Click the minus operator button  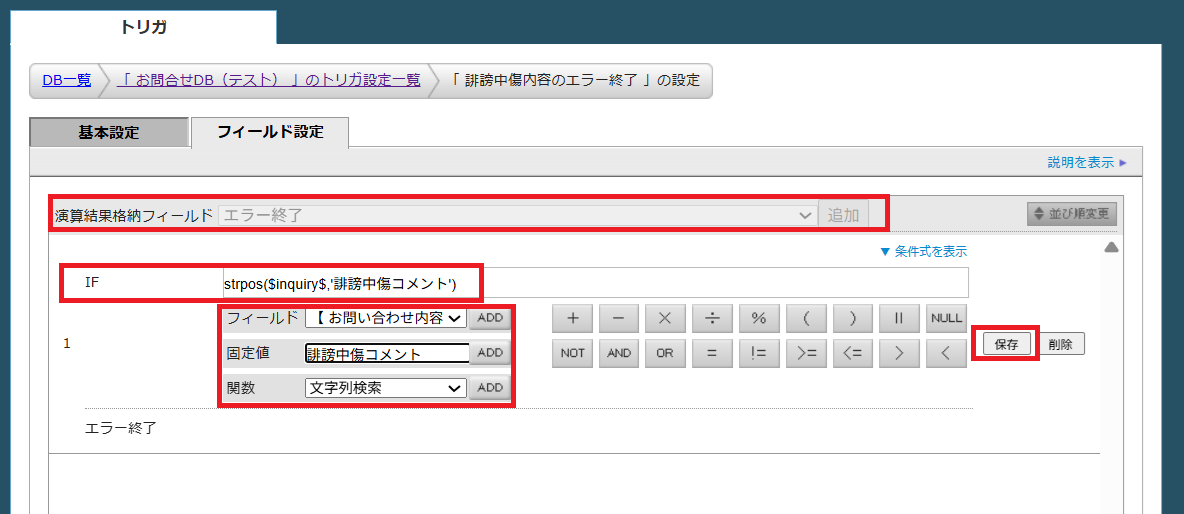pyautogui.click(x=619, y=319)
